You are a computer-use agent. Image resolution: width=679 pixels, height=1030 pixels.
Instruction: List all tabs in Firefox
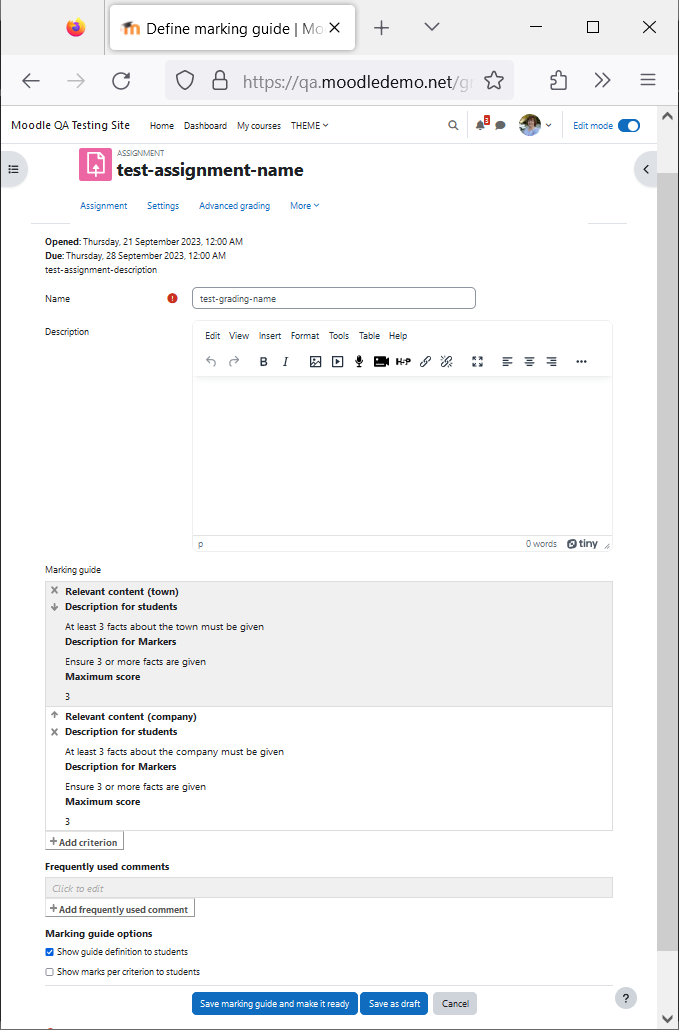[431, 27]
